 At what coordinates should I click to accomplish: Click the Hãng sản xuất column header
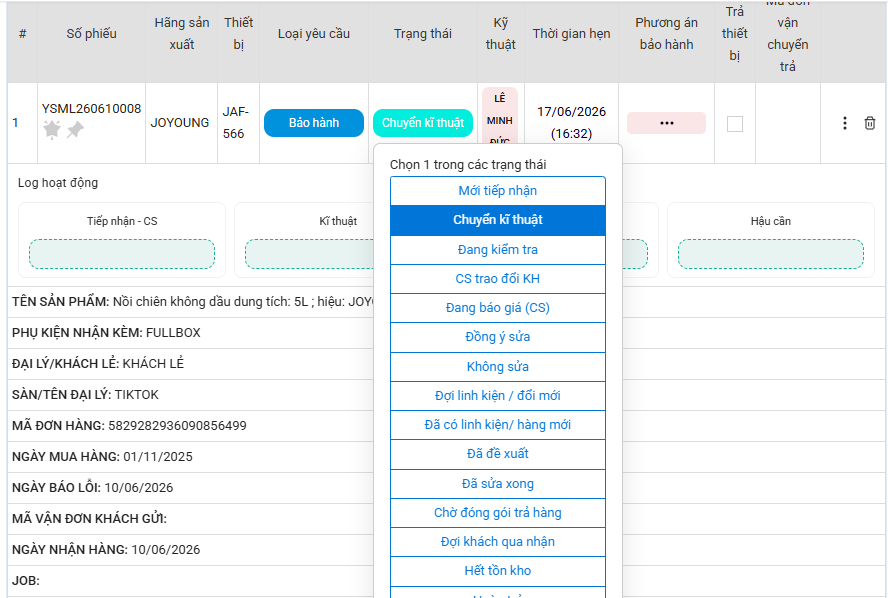[182, 34]
